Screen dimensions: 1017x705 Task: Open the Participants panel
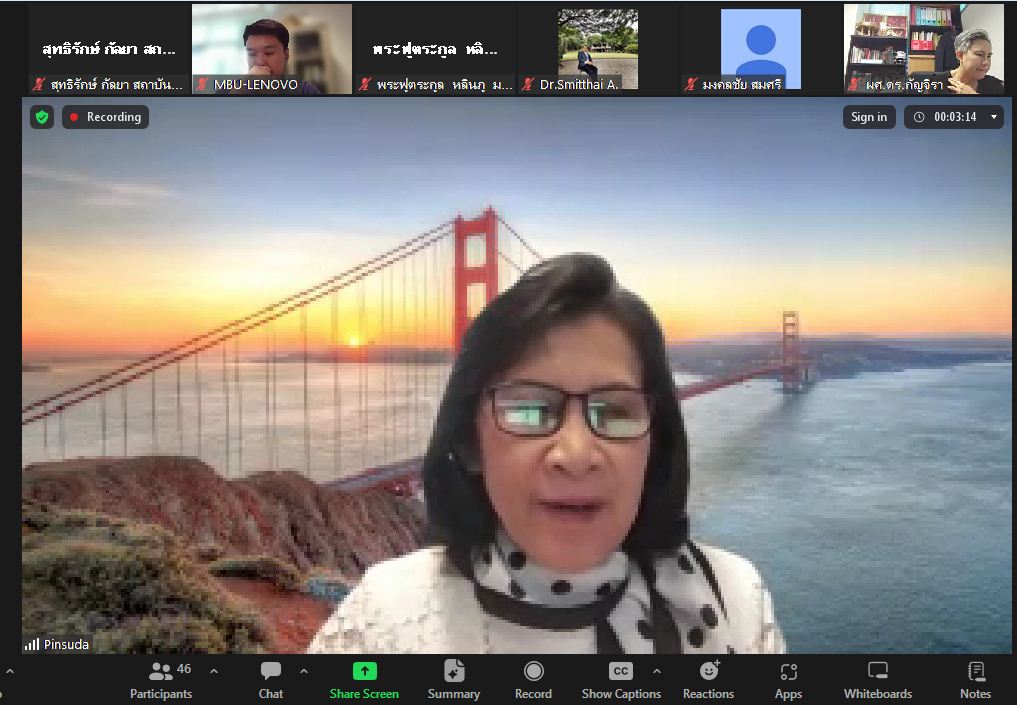click(x=160, y=679)
